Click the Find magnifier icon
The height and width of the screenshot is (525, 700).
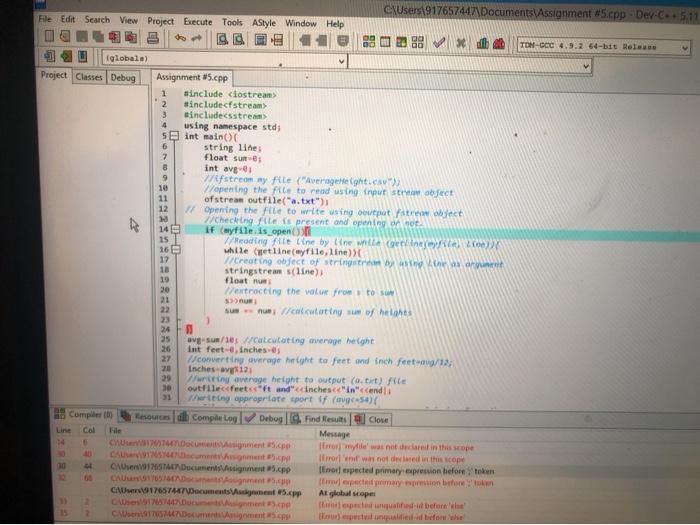222,39
